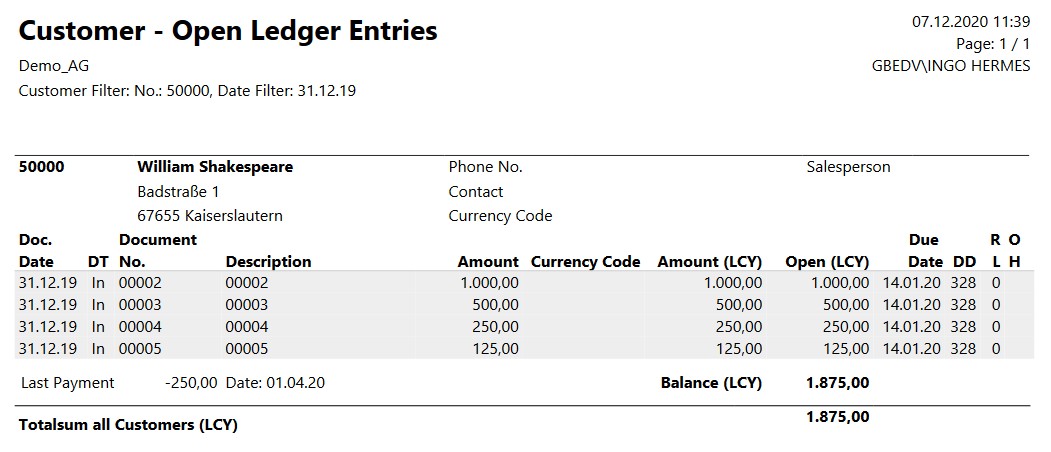This screenshot has width=1051, height=452.
Task: Select document number 00002 entry
Action: (x=140, y=283)
